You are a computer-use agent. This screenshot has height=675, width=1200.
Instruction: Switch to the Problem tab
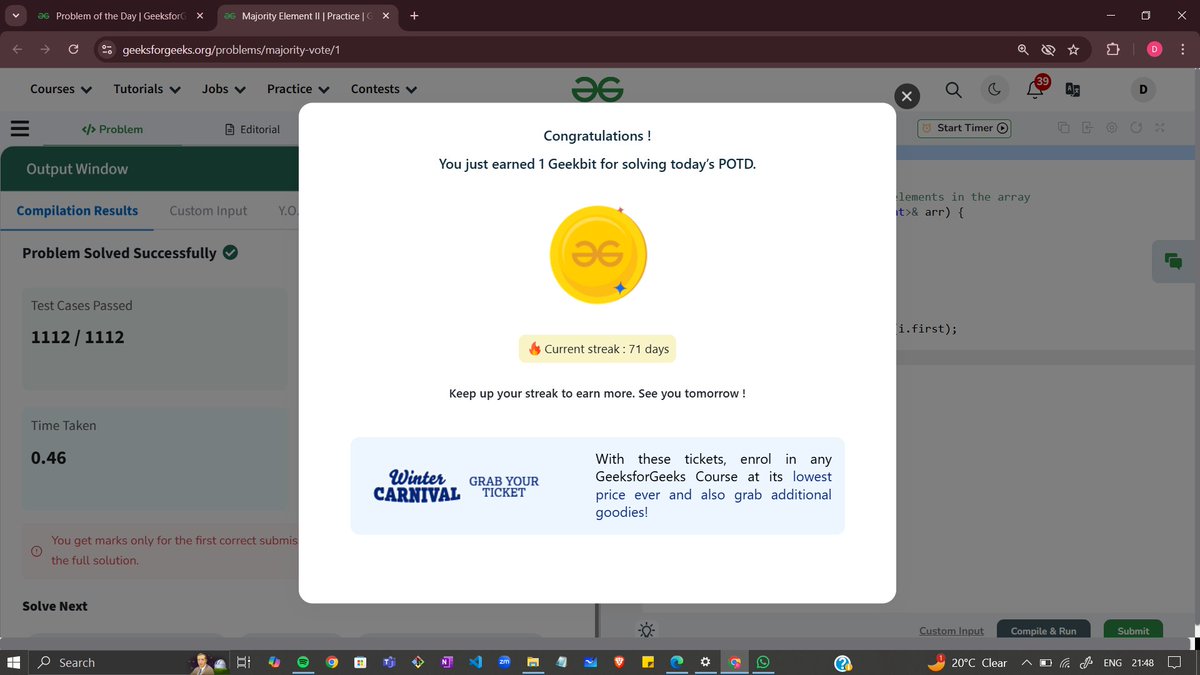[112, 129]
